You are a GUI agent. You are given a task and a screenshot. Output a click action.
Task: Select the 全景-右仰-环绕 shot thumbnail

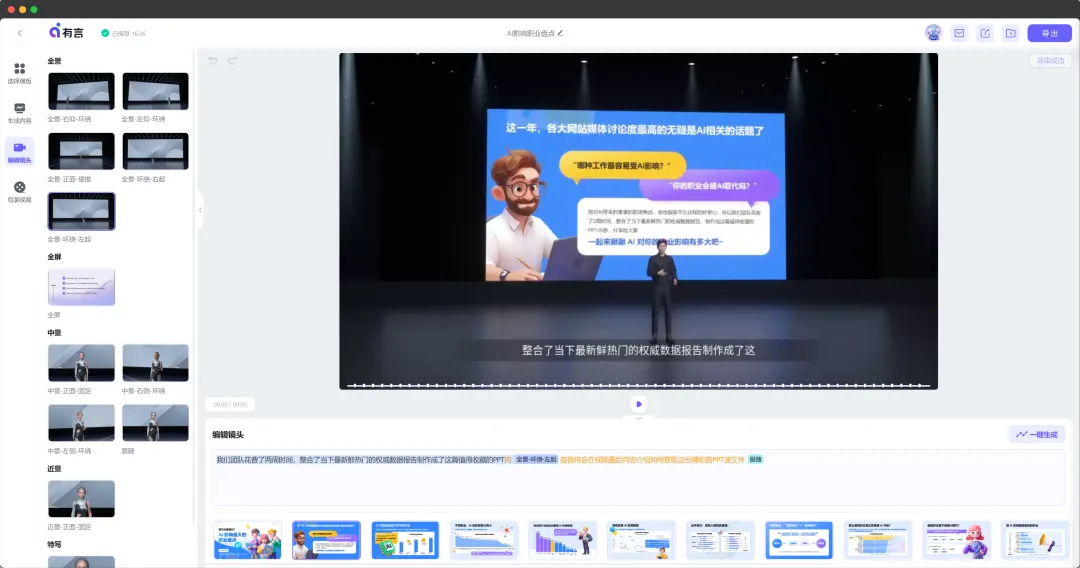click(x=81, y=91)
